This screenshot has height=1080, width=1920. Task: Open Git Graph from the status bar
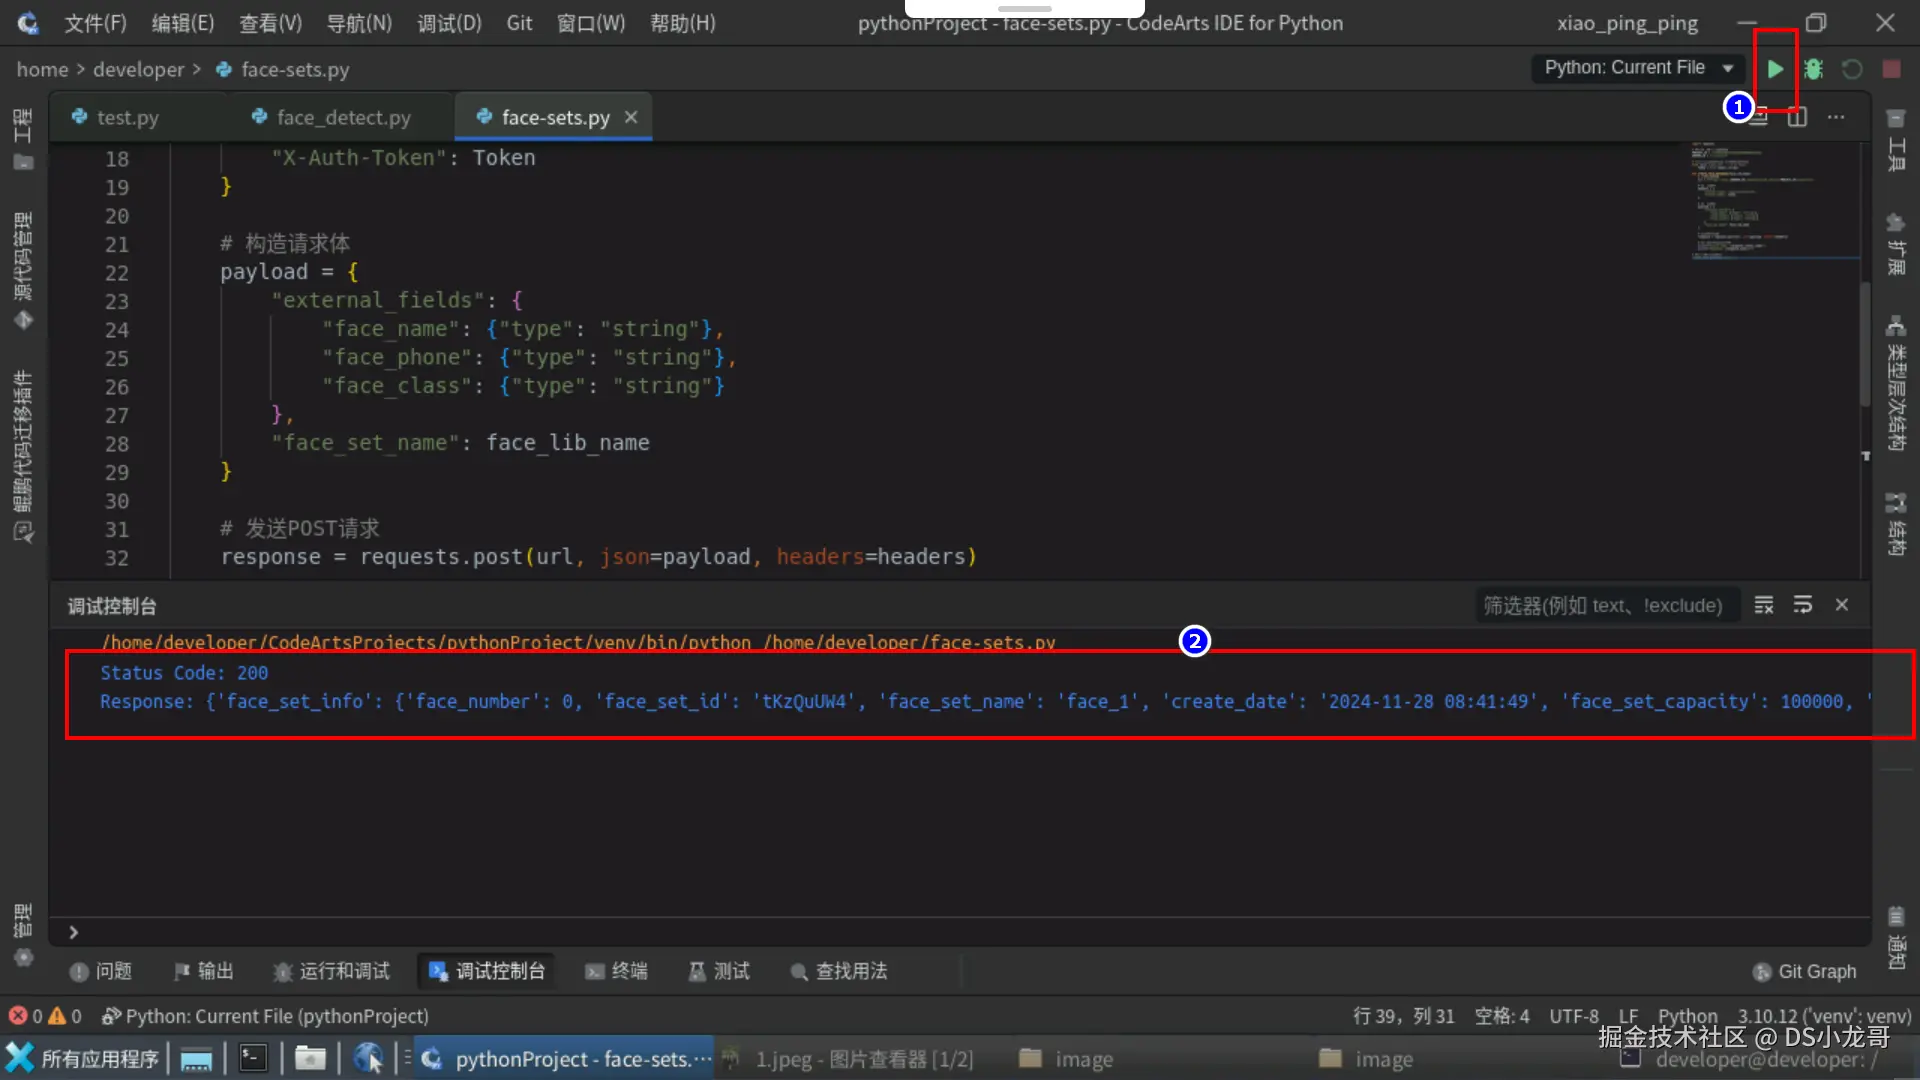1806,971
